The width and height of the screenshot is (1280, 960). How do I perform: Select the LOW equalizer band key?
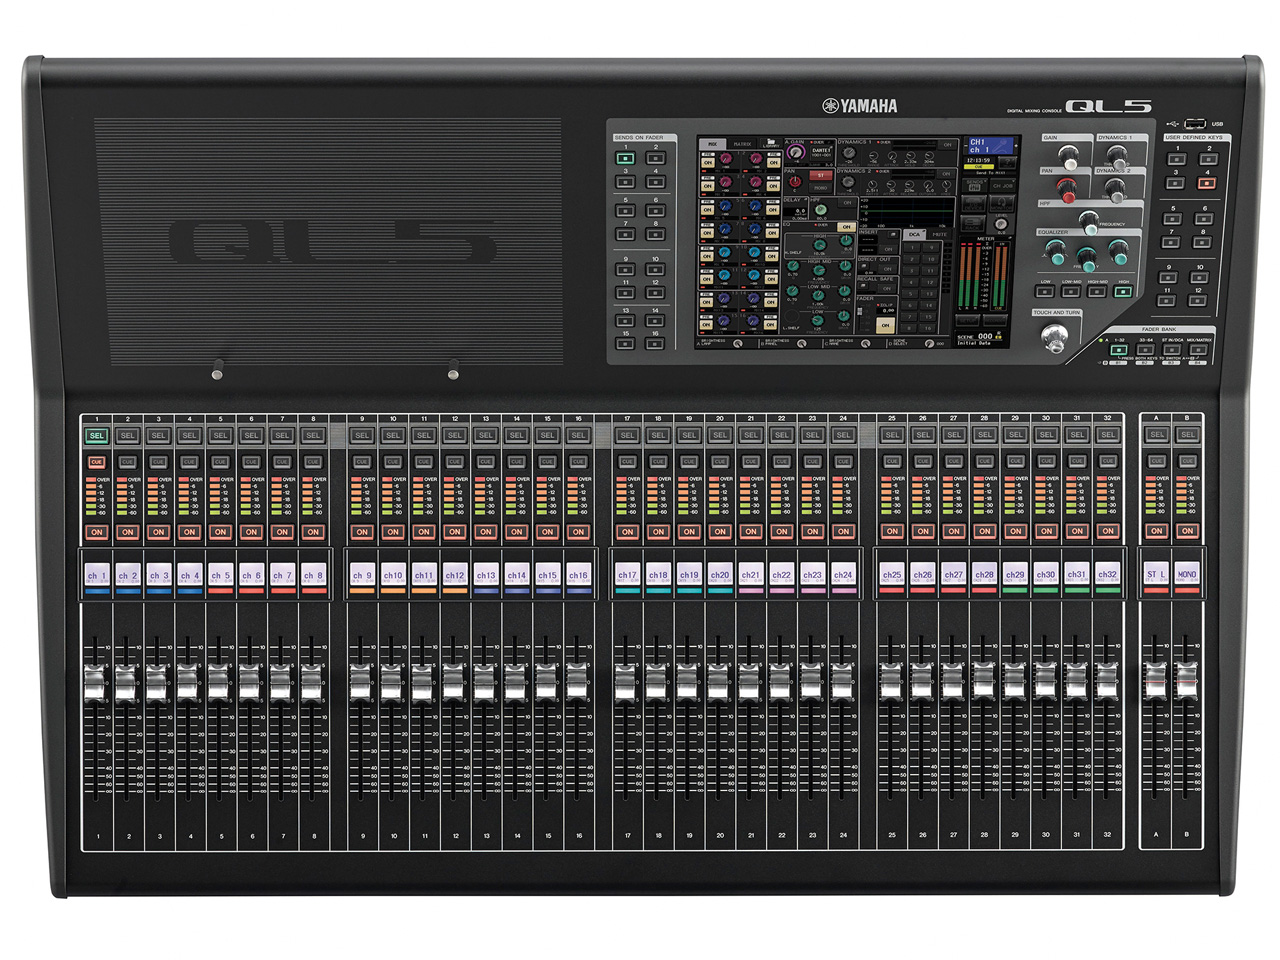click(x=1044, y=291)
